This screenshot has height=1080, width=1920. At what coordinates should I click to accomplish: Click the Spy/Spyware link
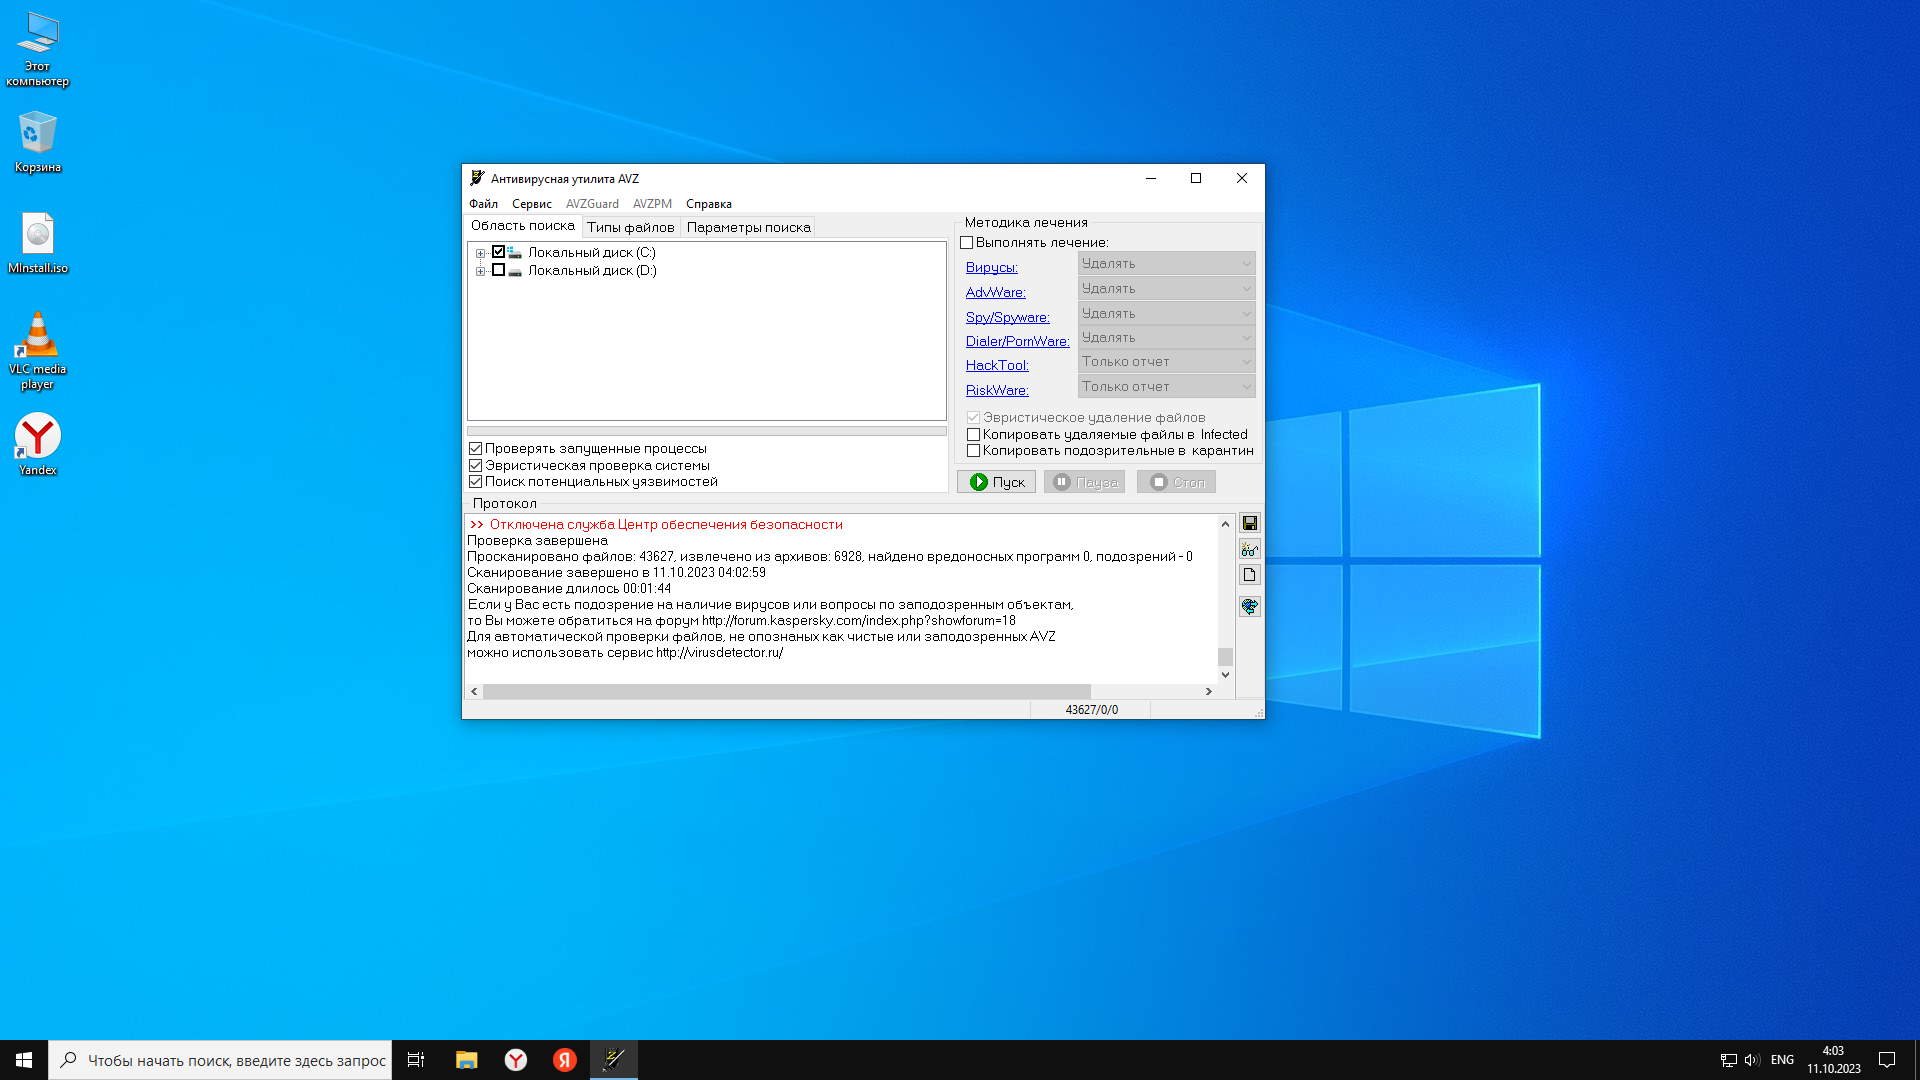coord(1007,317)
